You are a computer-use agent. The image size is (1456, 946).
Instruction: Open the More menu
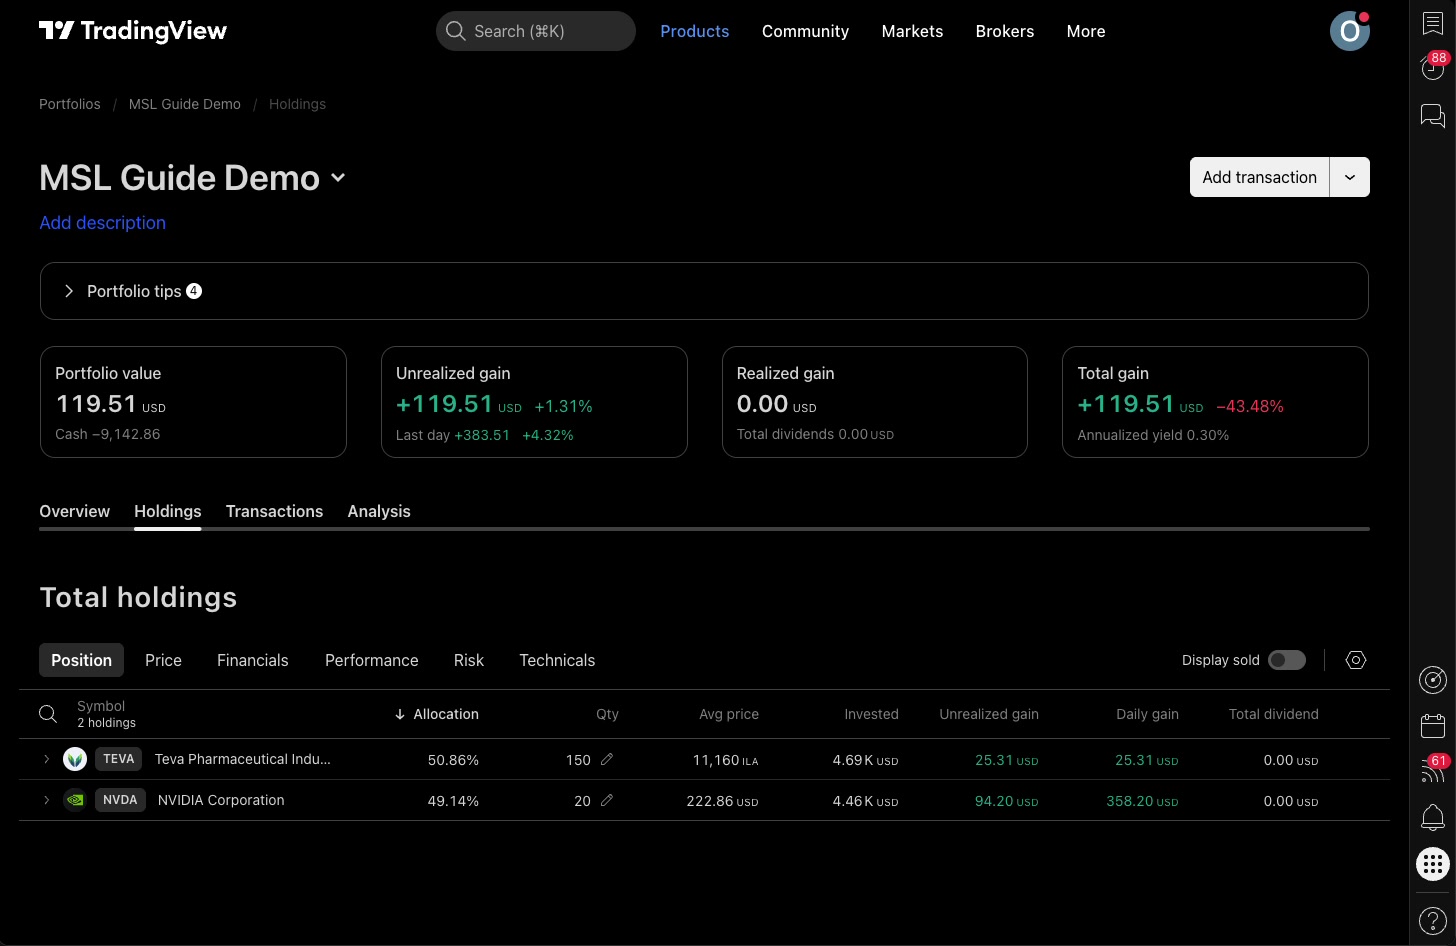coord(1086,31)
